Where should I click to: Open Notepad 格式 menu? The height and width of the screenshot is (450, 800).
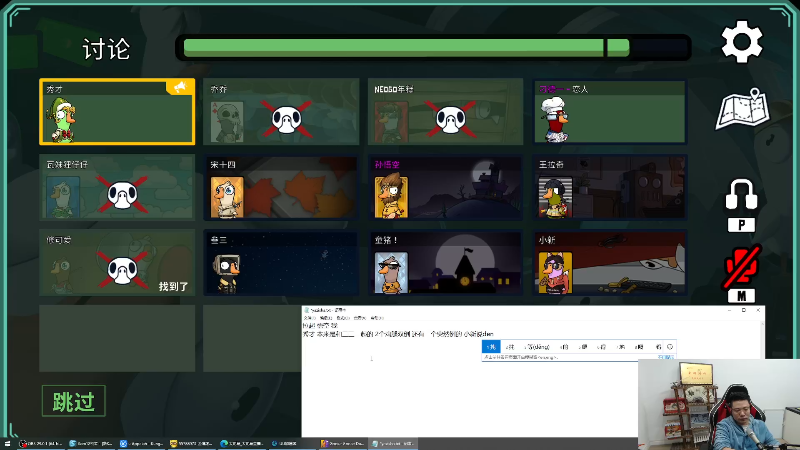(x=342, y=318)
